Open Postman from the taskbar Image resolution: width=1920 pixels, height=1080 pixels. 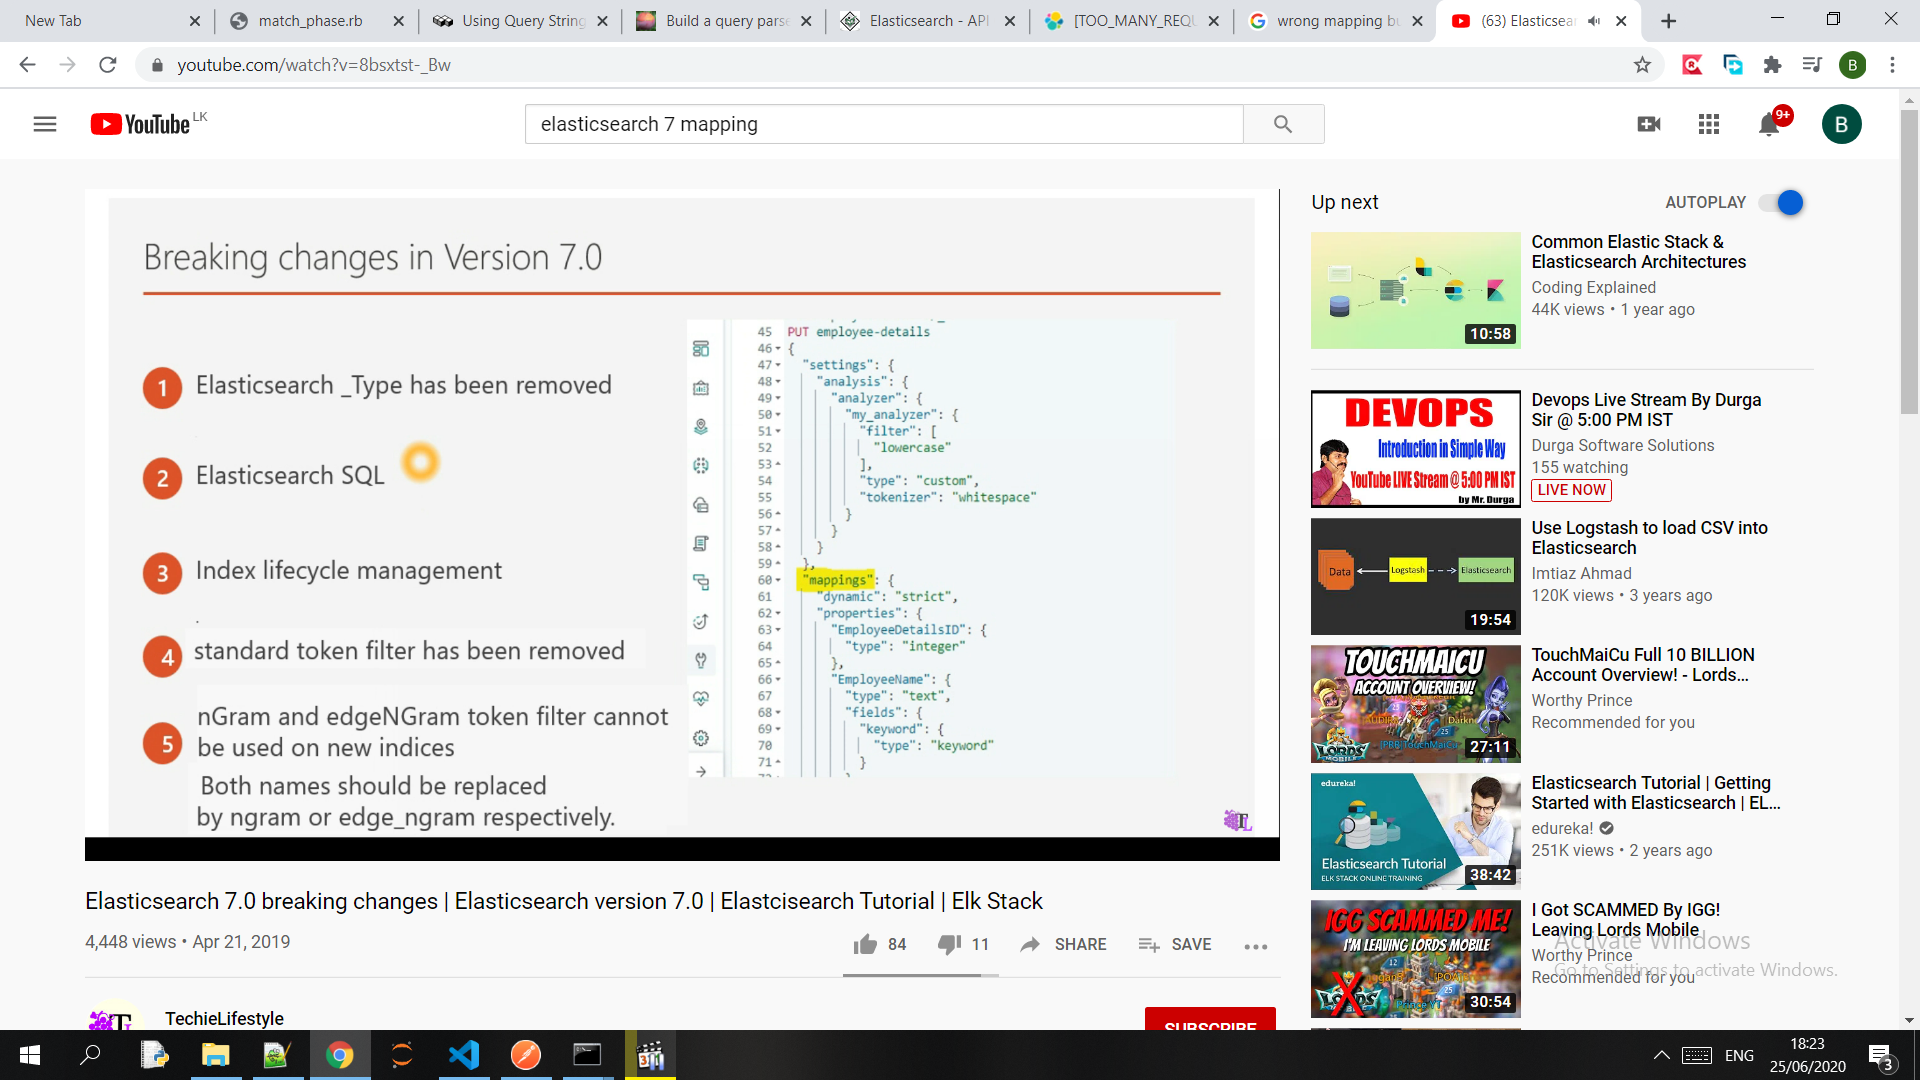[526, 1055]
